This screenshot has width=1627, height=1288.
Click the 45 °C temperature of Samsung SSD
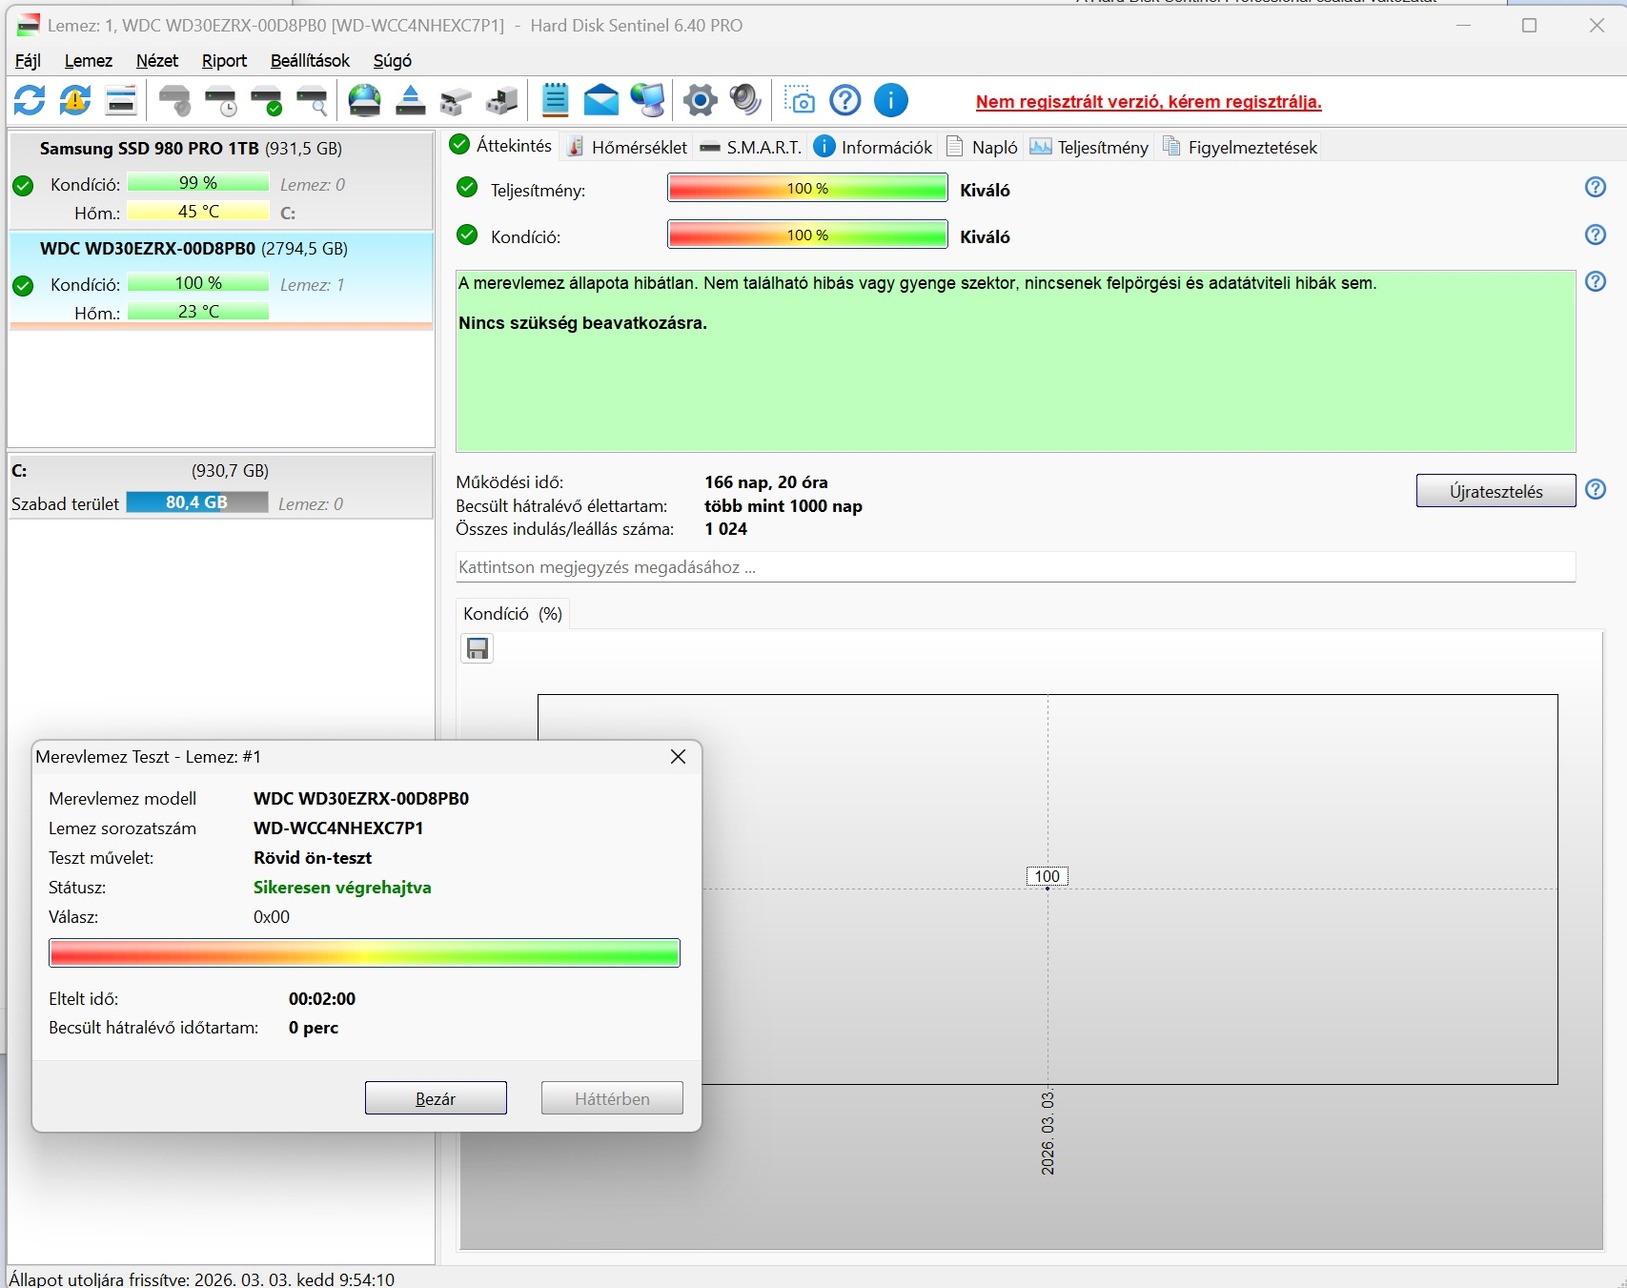point(198,212)
